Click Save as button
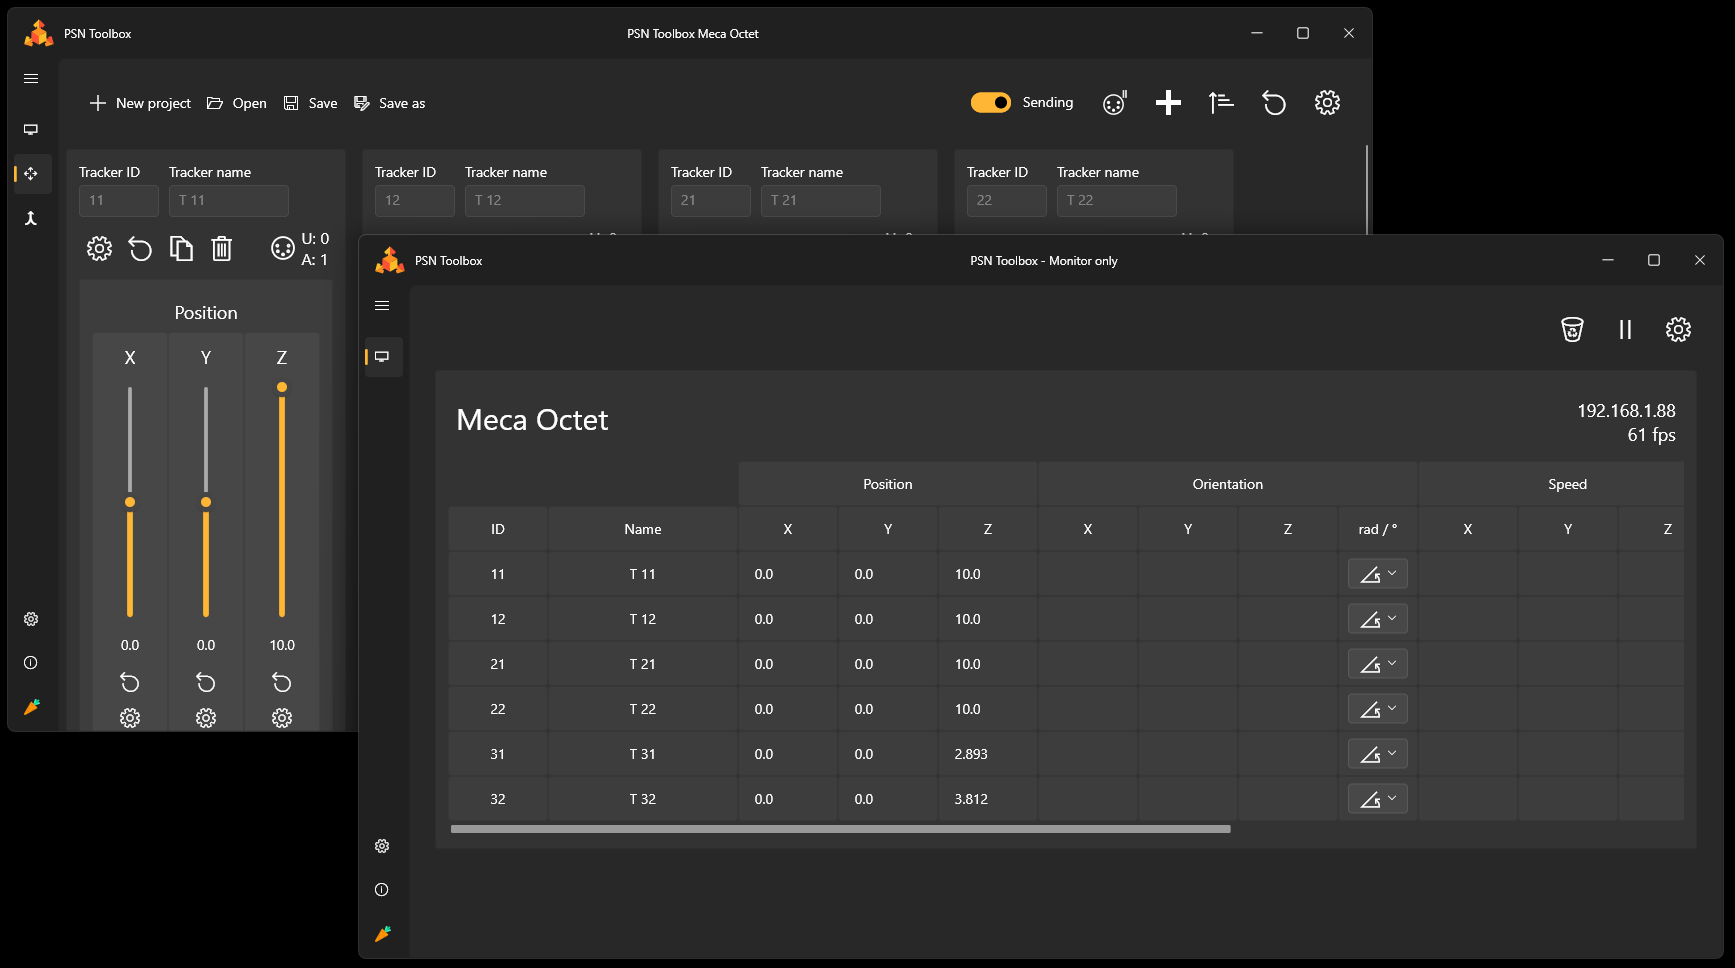The width and height of the screenshot is (1735, 968). coord(390,103)
